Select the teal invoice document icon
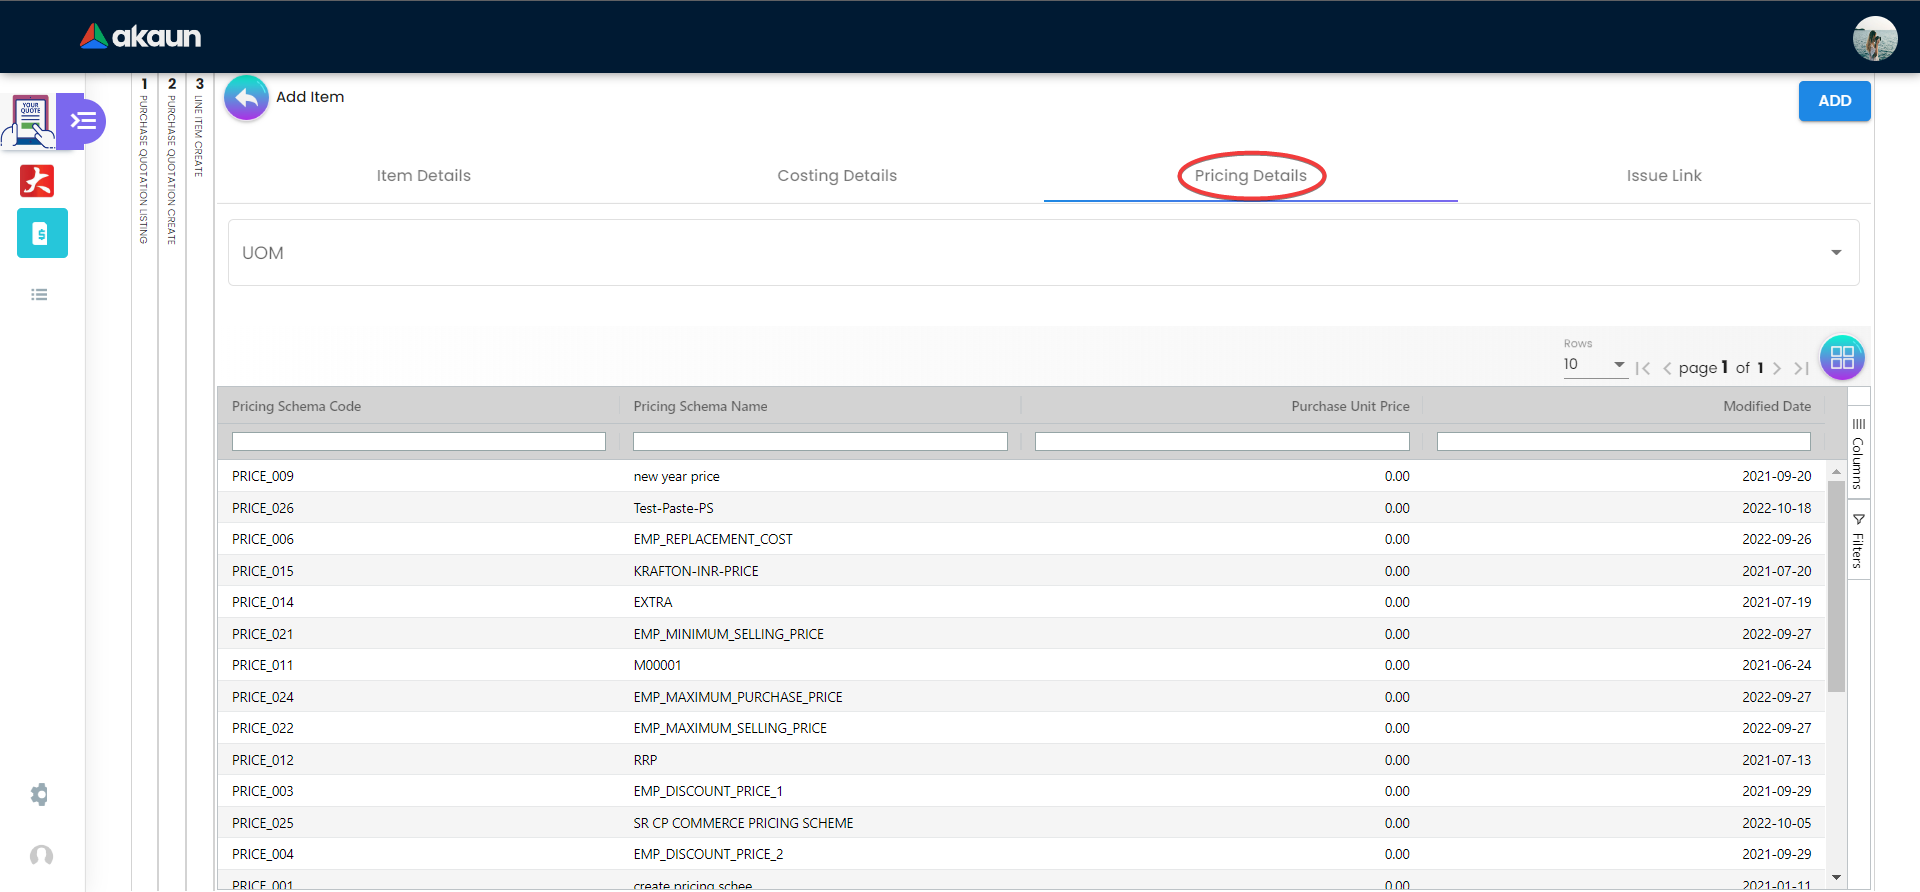The width and height of the screenshot is (1920, 892). 42,233
